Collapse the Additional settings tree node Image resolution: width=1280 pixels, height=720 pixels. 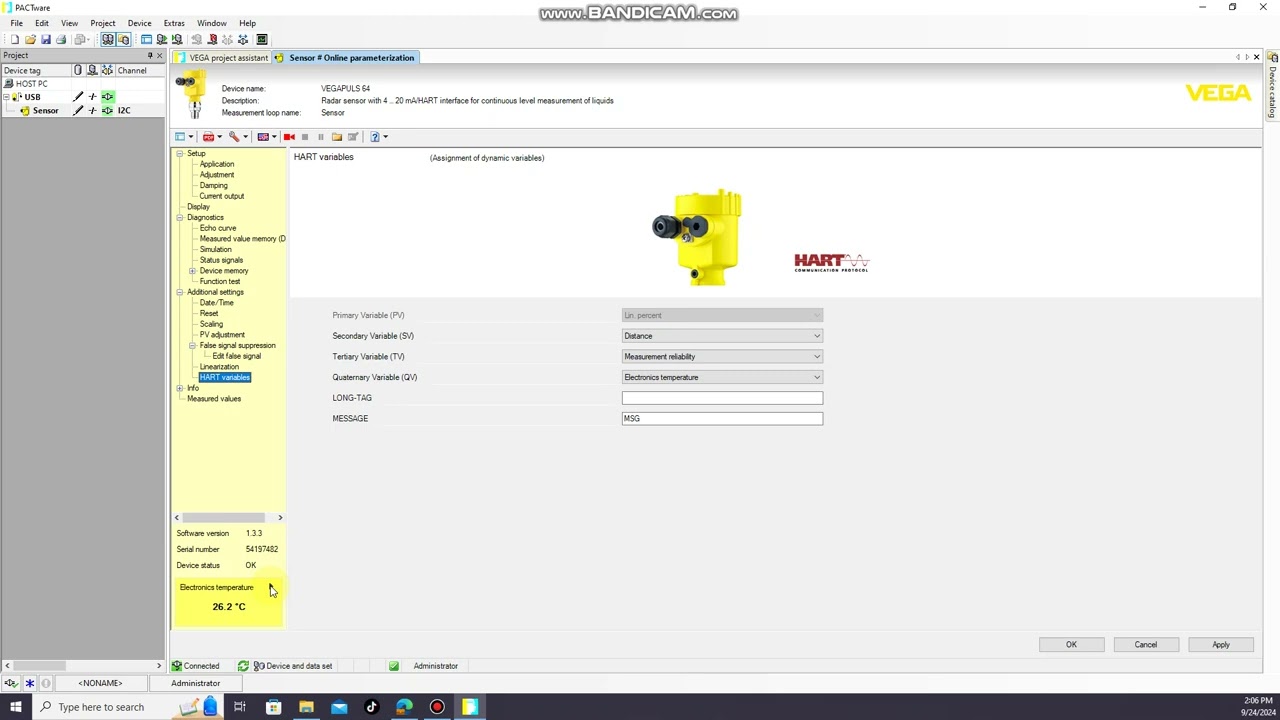coord(180,293)
